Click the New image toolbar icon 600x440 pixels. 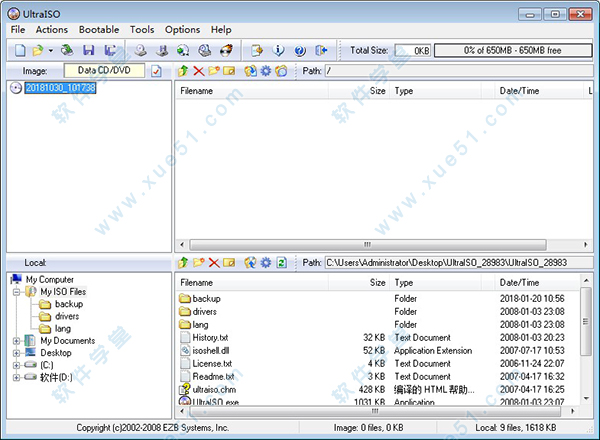pyautogui.click(x=19, y=50)
